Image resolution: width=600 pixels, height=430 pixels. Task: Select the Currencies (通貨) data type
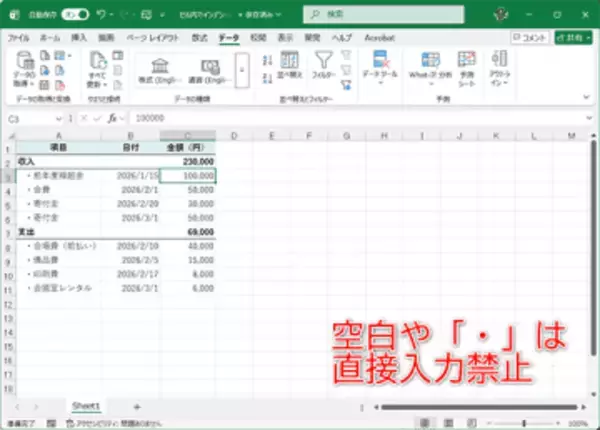(x=210, y=71)
